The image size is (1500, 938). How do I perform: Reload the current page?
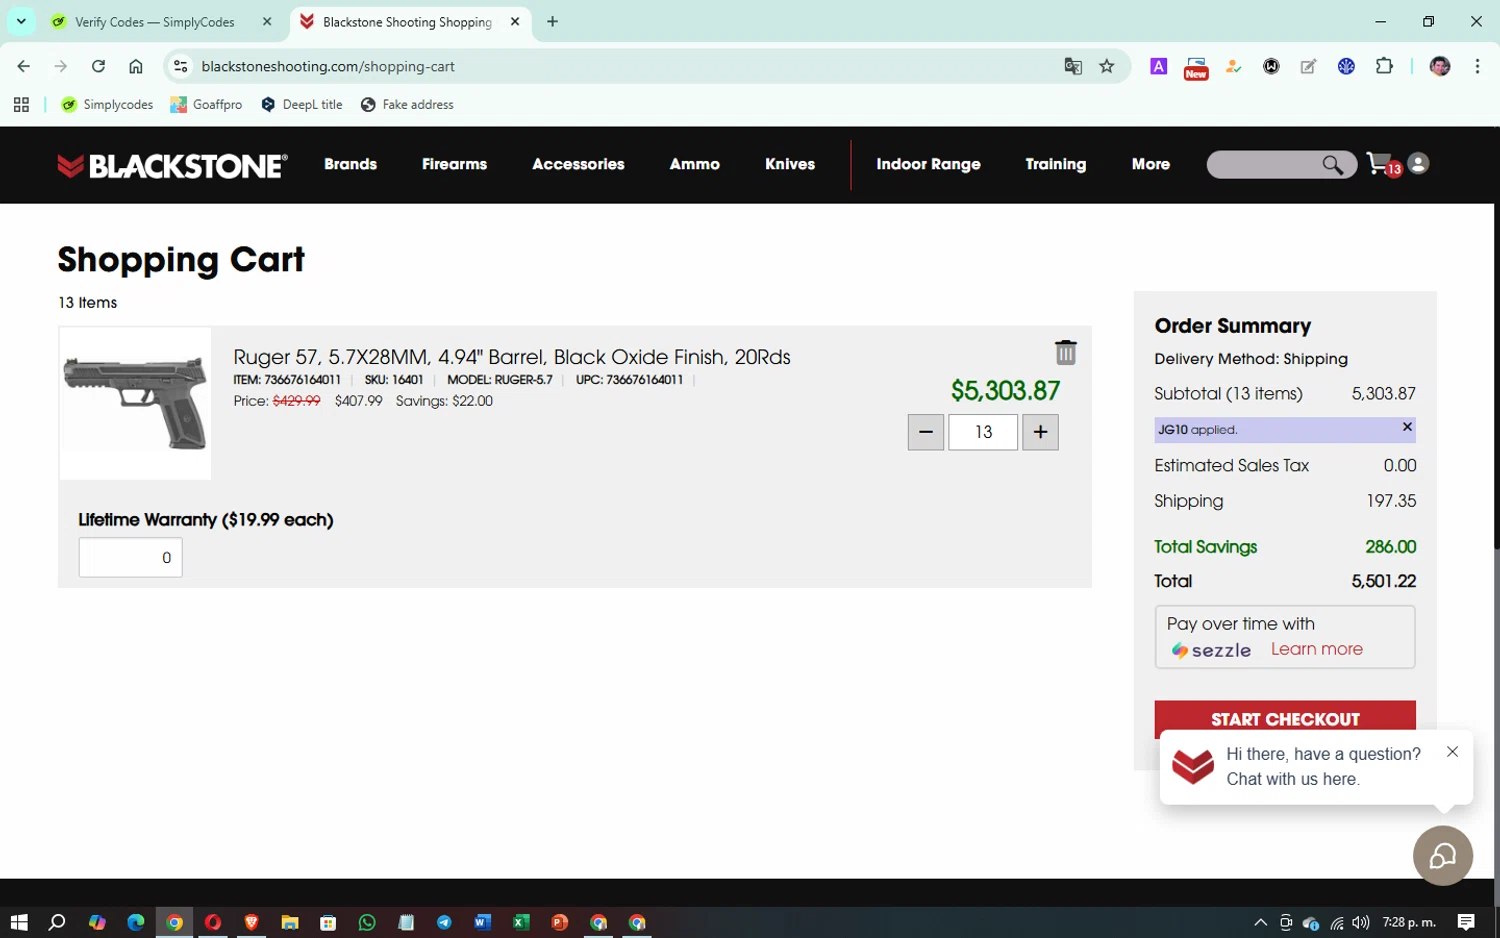98,66
